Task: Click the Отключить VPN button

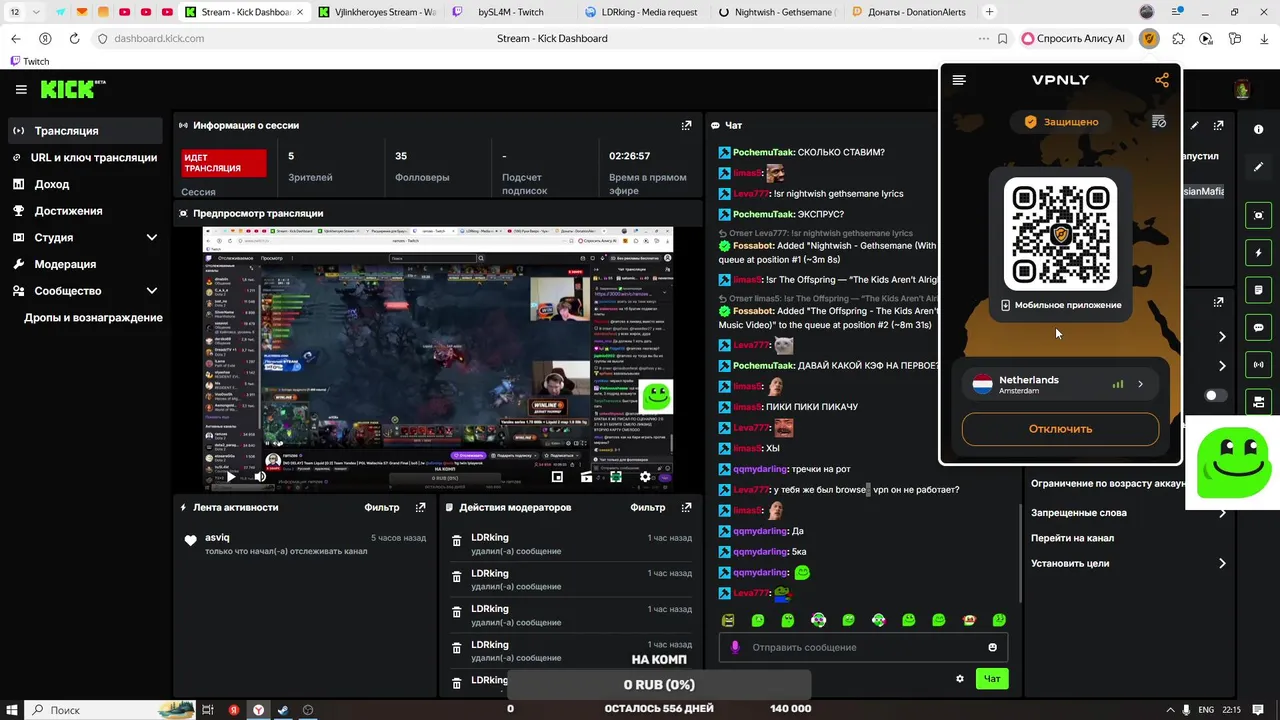Action: [1060, 429]
